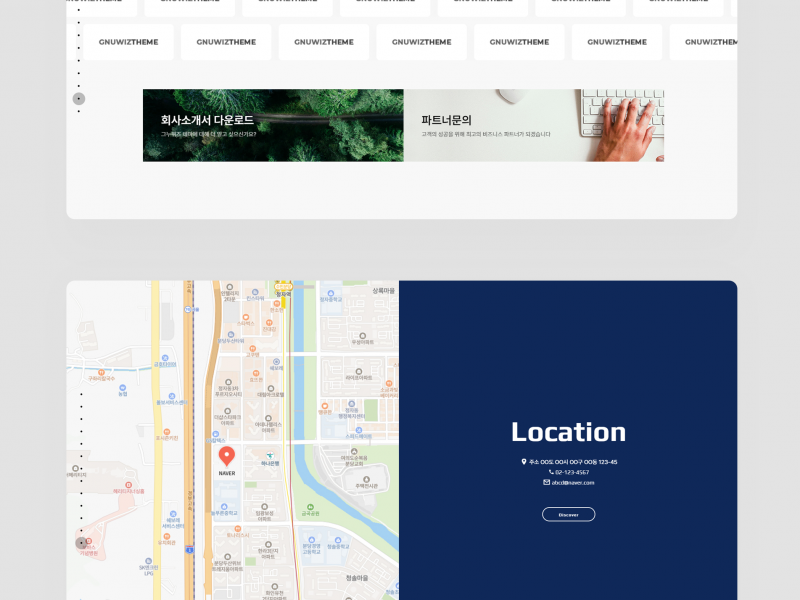This screenshot has width=800, height=600.
Task: Click the 청솔마을 label on the map
Action: point(357,578)
